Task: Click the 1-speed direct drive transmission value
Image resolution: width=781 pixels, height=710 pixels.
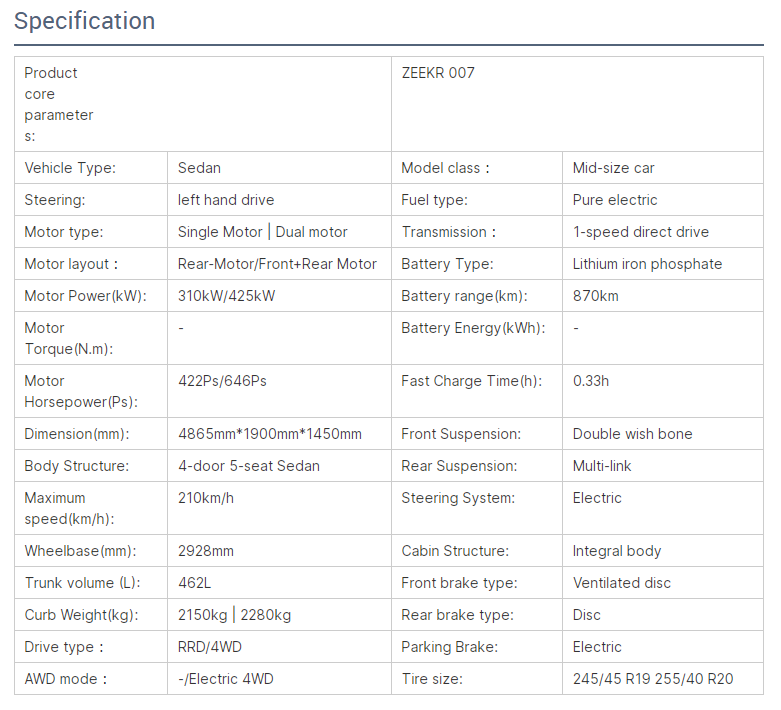Action: (640, 232)
